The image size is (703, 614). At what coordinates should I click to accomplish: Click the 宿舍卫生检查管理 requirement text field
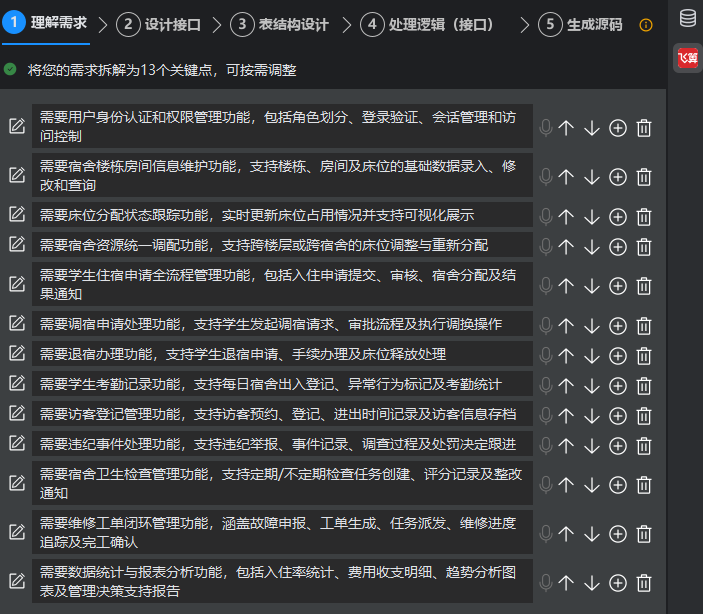click(282, 483)
